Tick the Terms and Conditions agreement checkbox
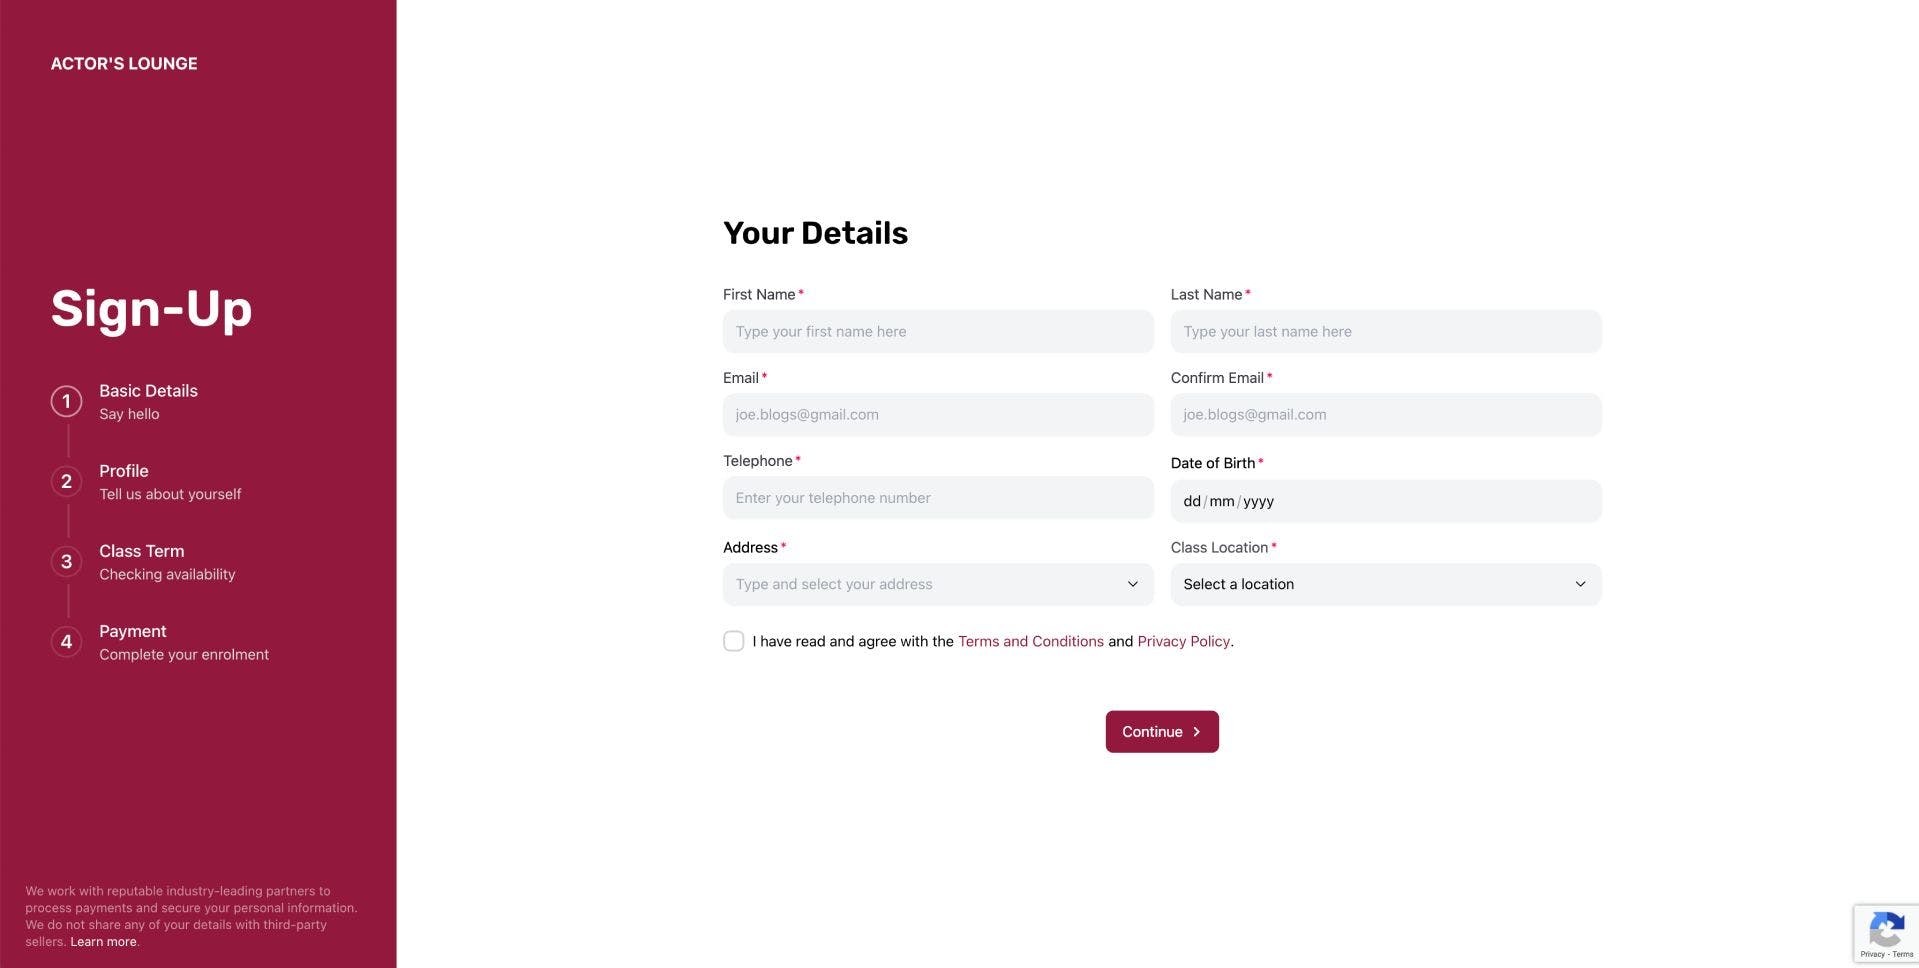Screen dimensions: 1919x968 click(x=734, y=641)
